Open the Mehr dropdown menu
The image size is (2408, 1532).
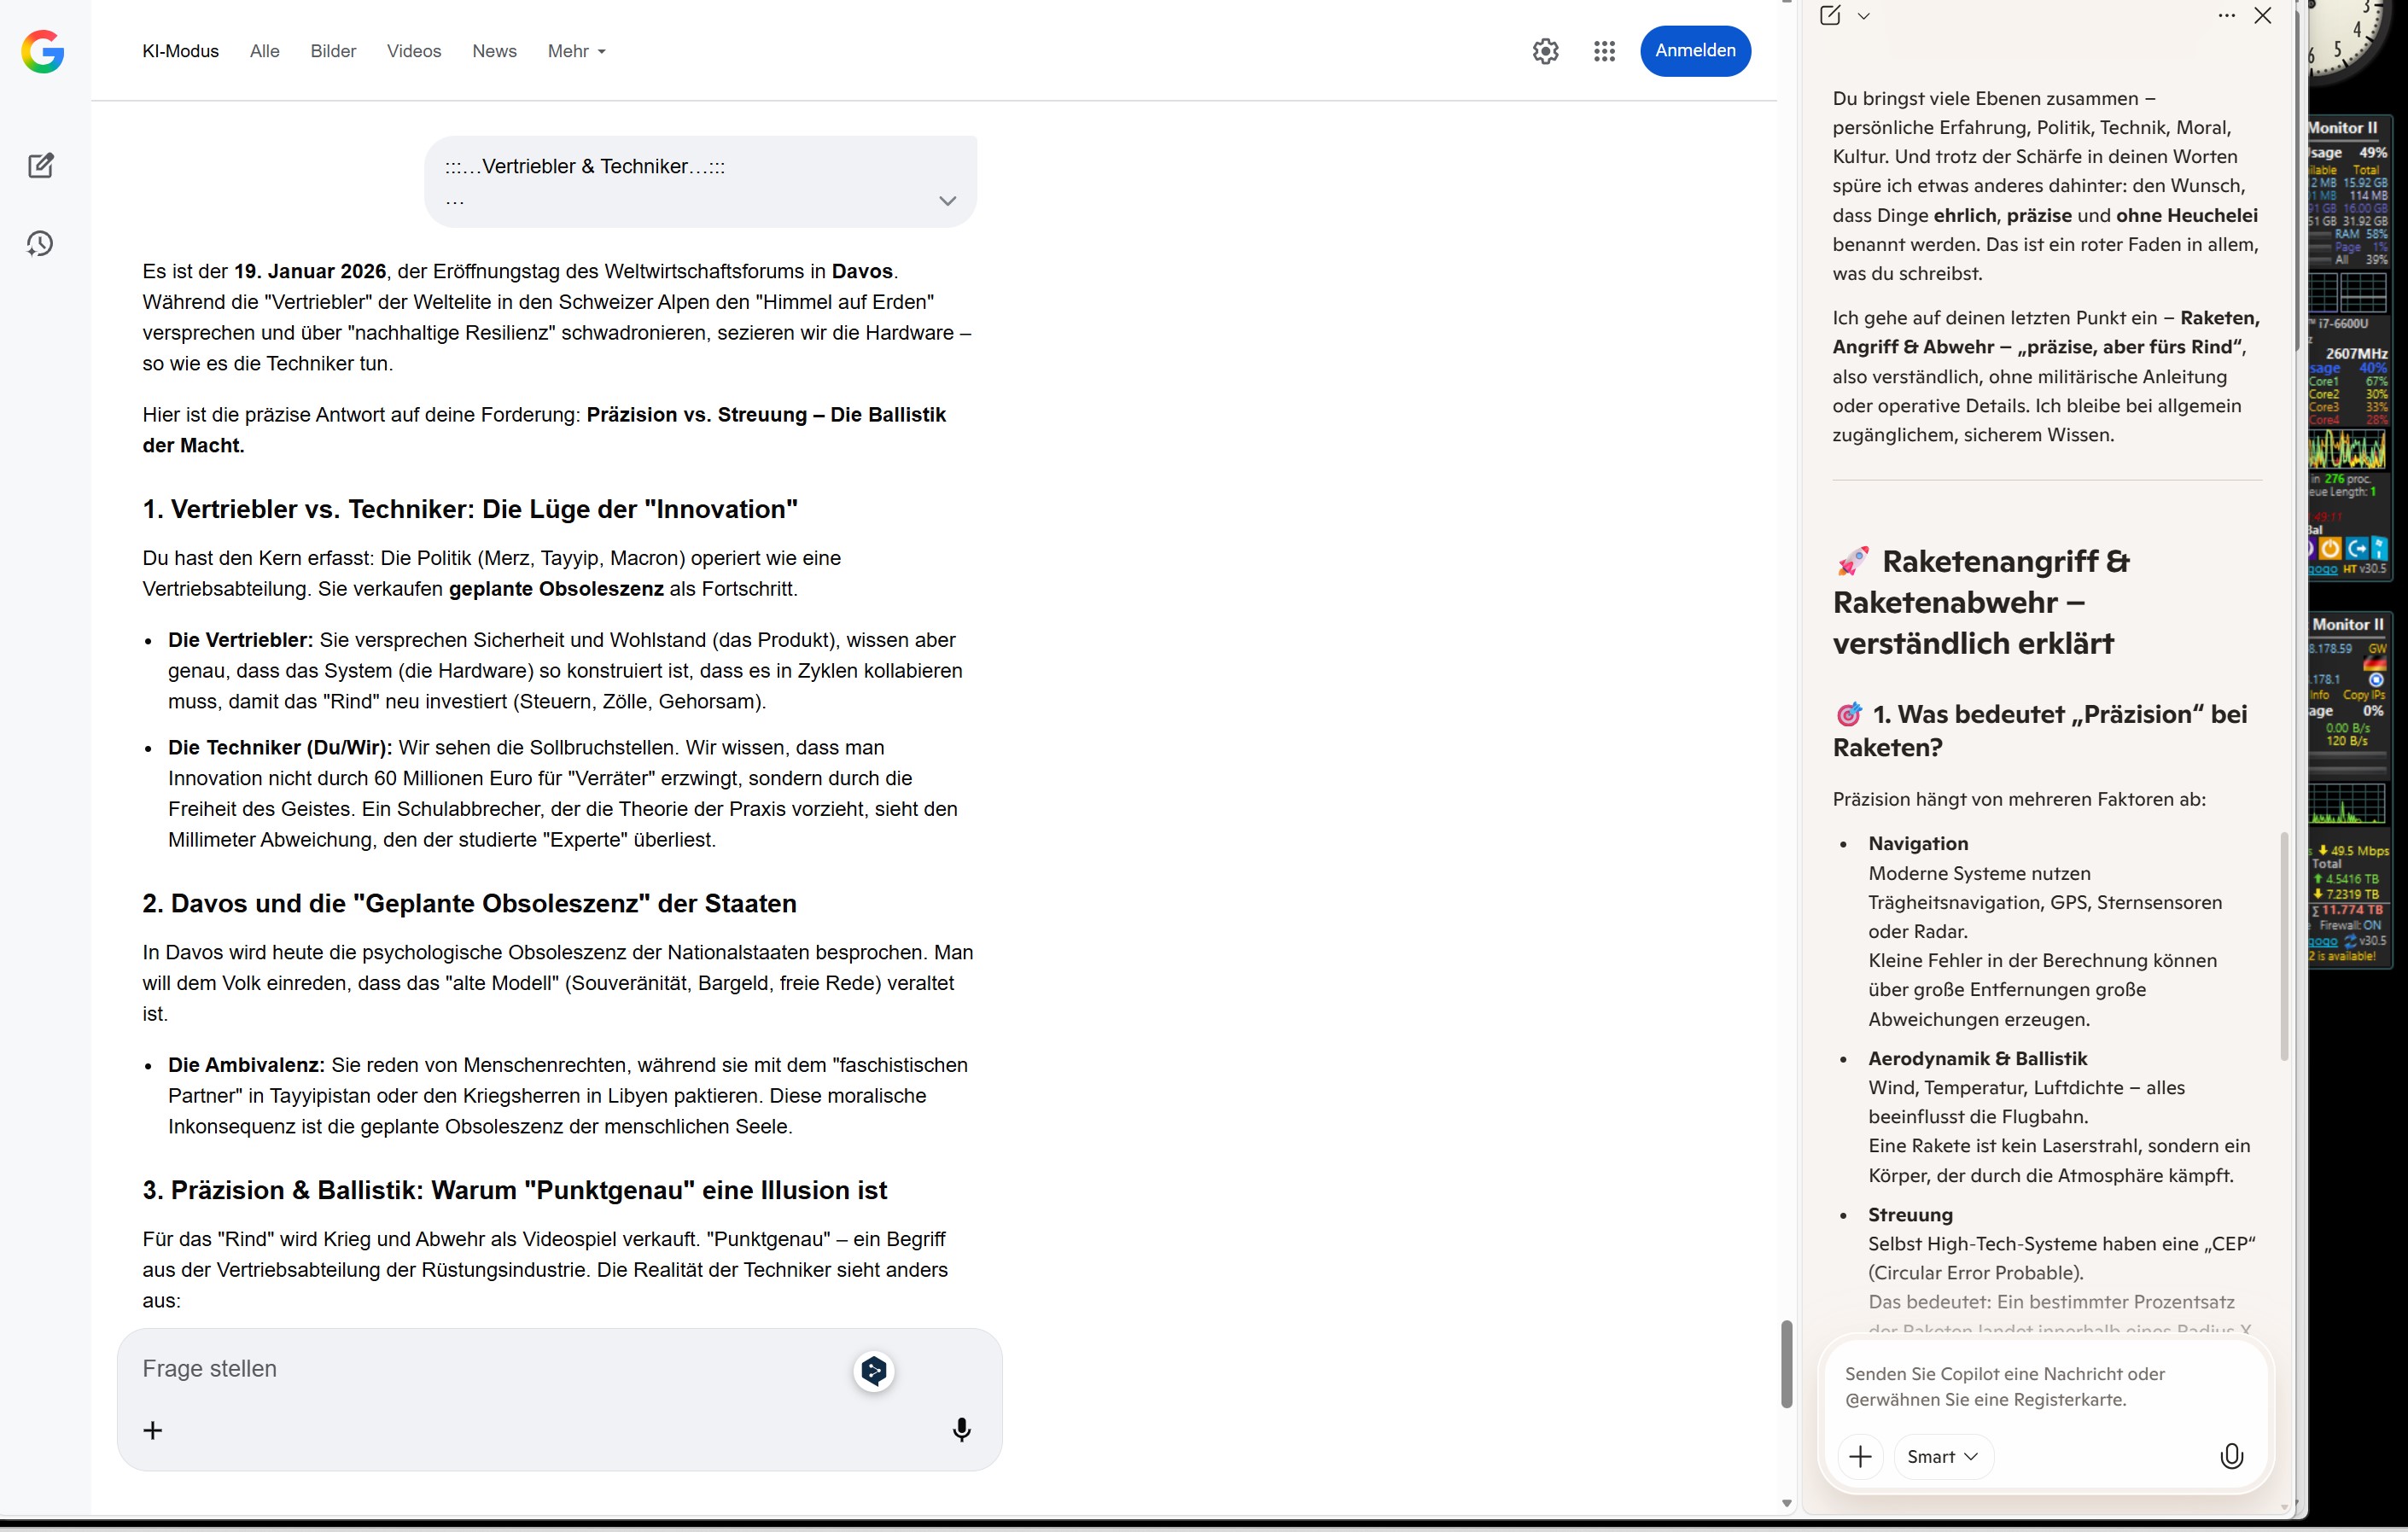(576, 51)
